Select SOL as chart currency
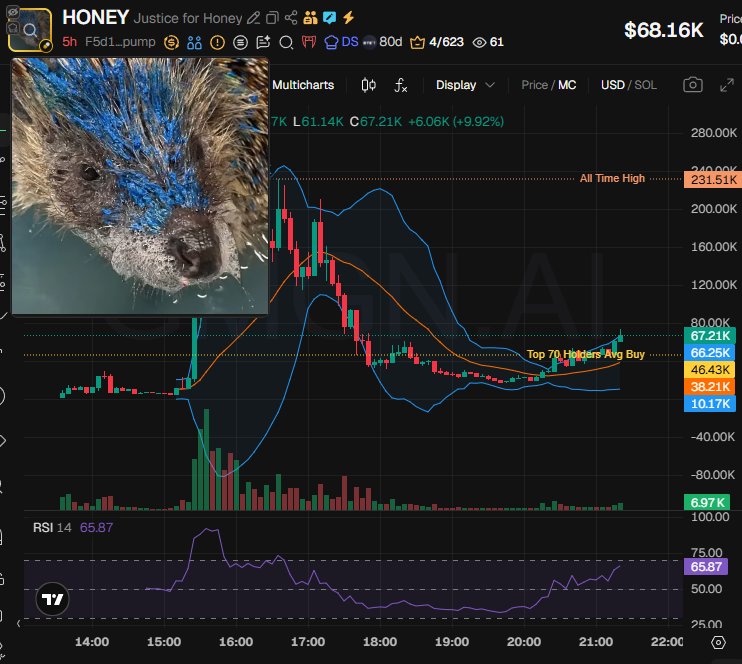Image resolution: width=742 pixels, height=664 pixels. pos(645,85)
